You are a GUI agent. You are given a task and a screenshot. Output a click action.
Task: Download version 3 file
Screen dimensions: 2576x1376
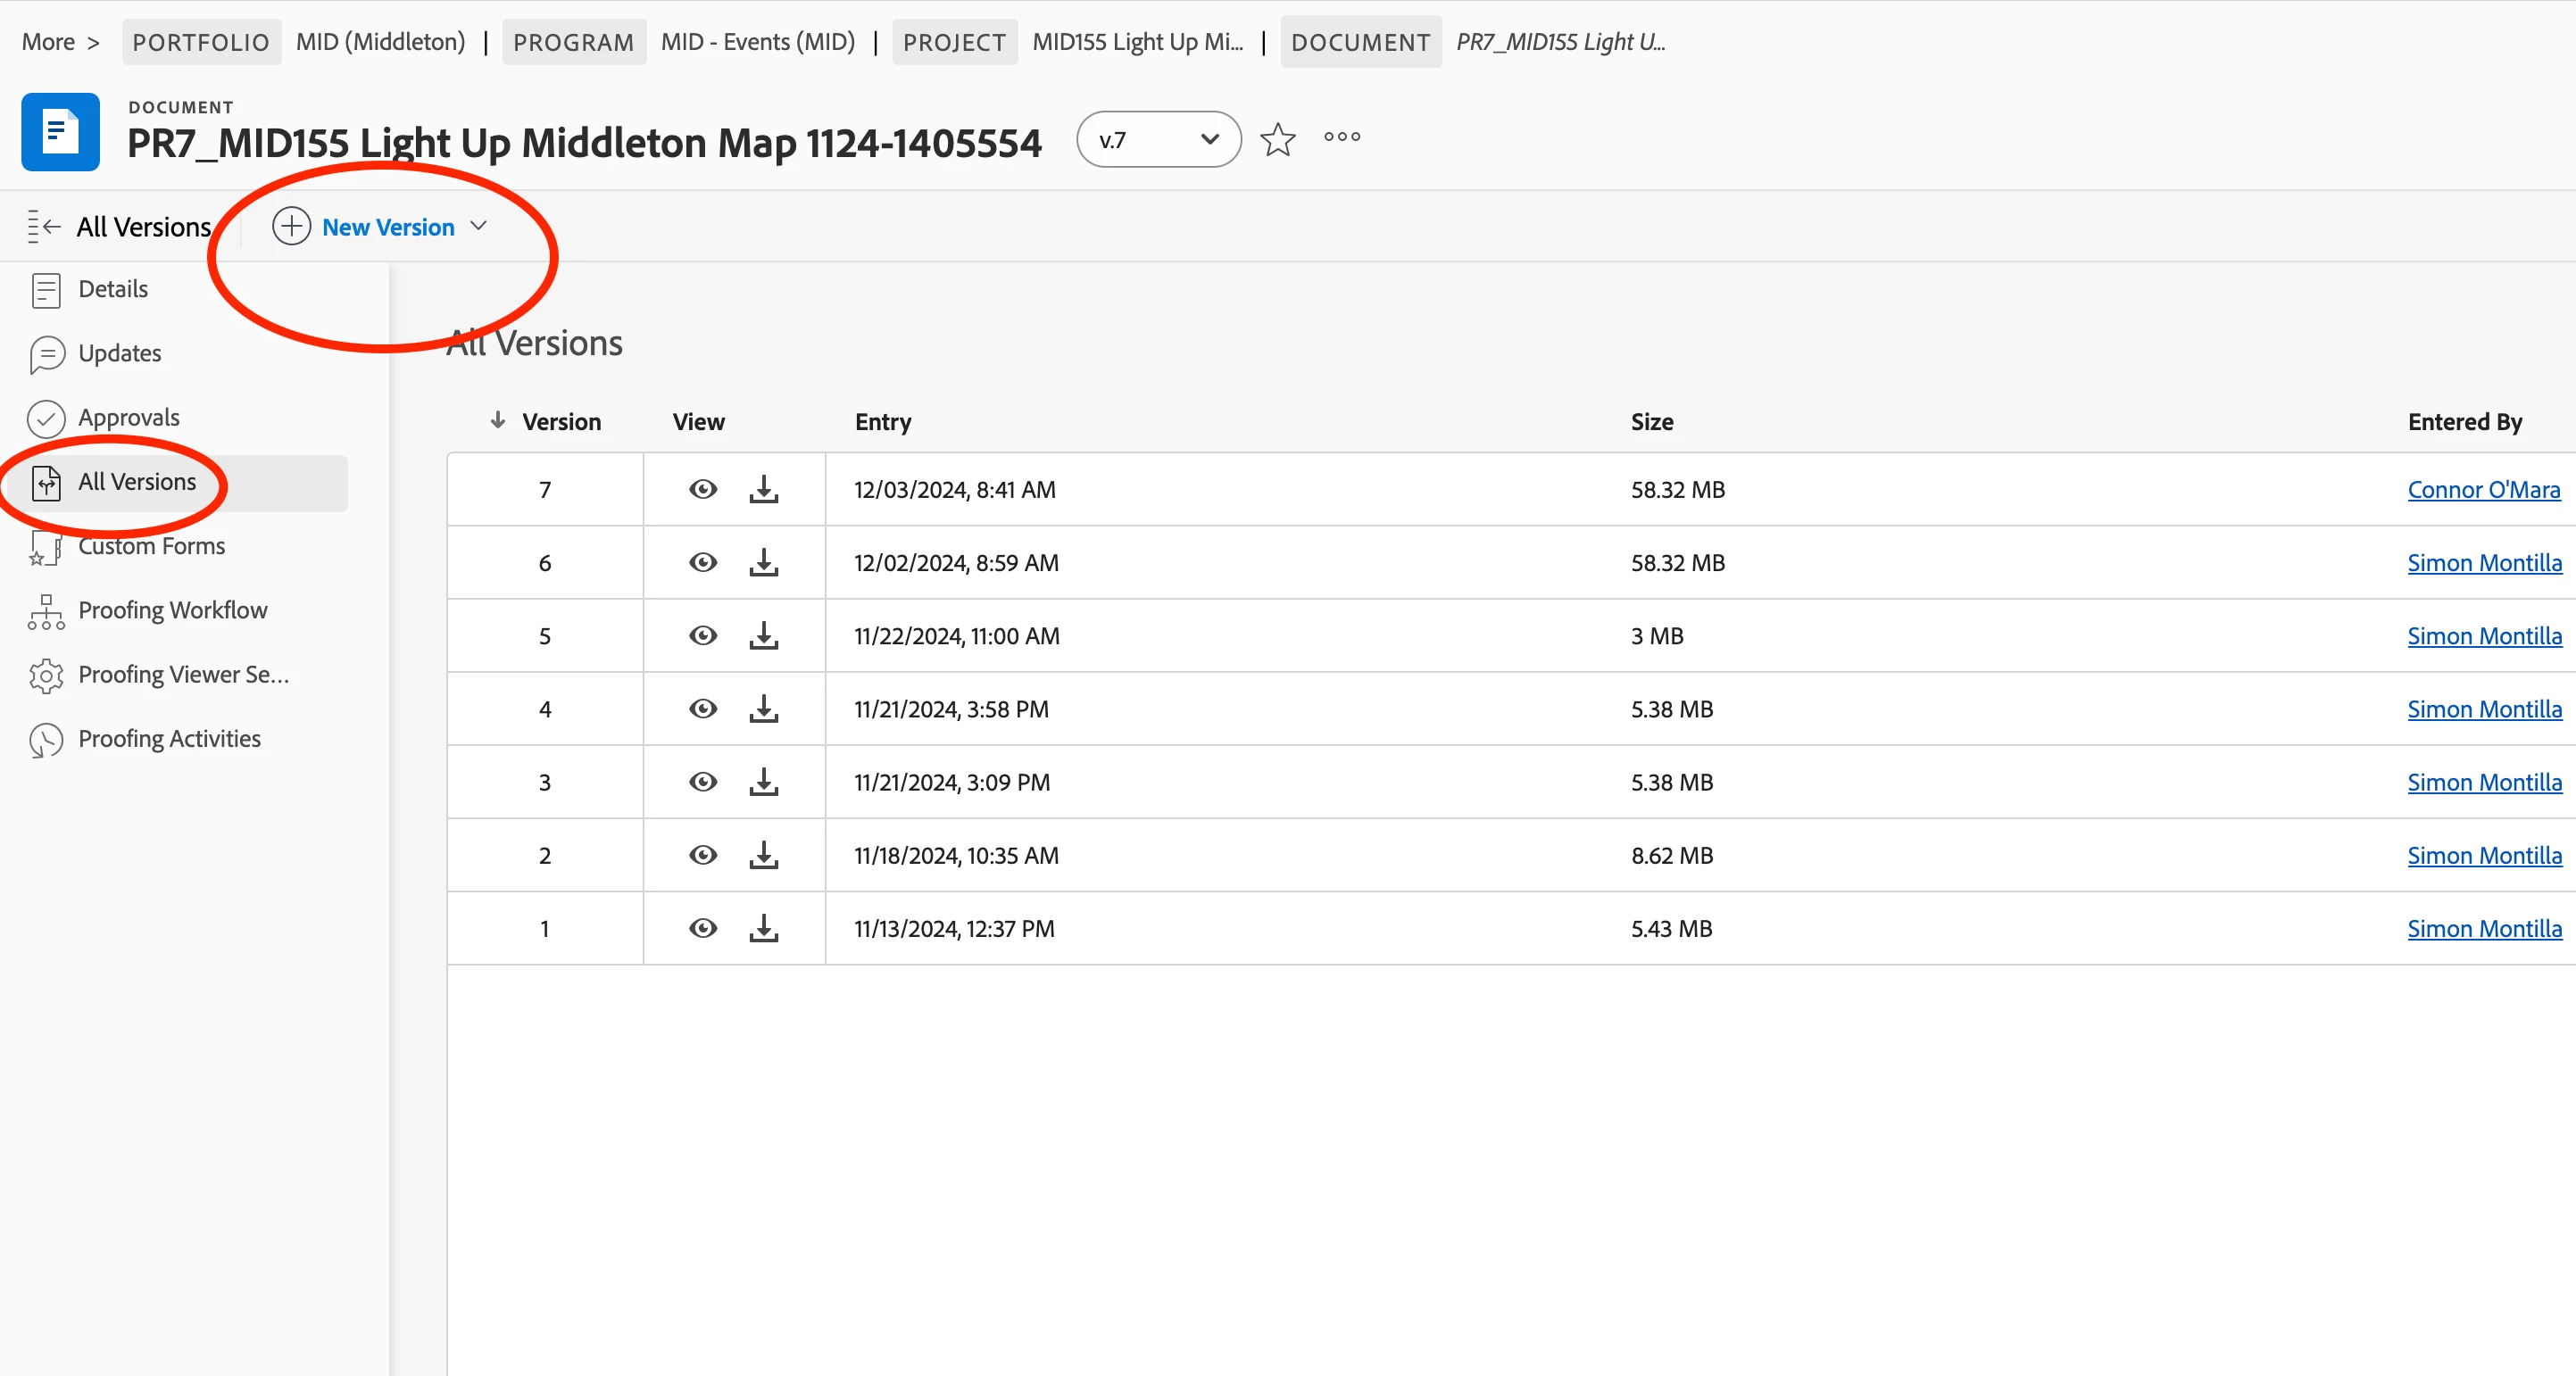[x=764, y=782]
